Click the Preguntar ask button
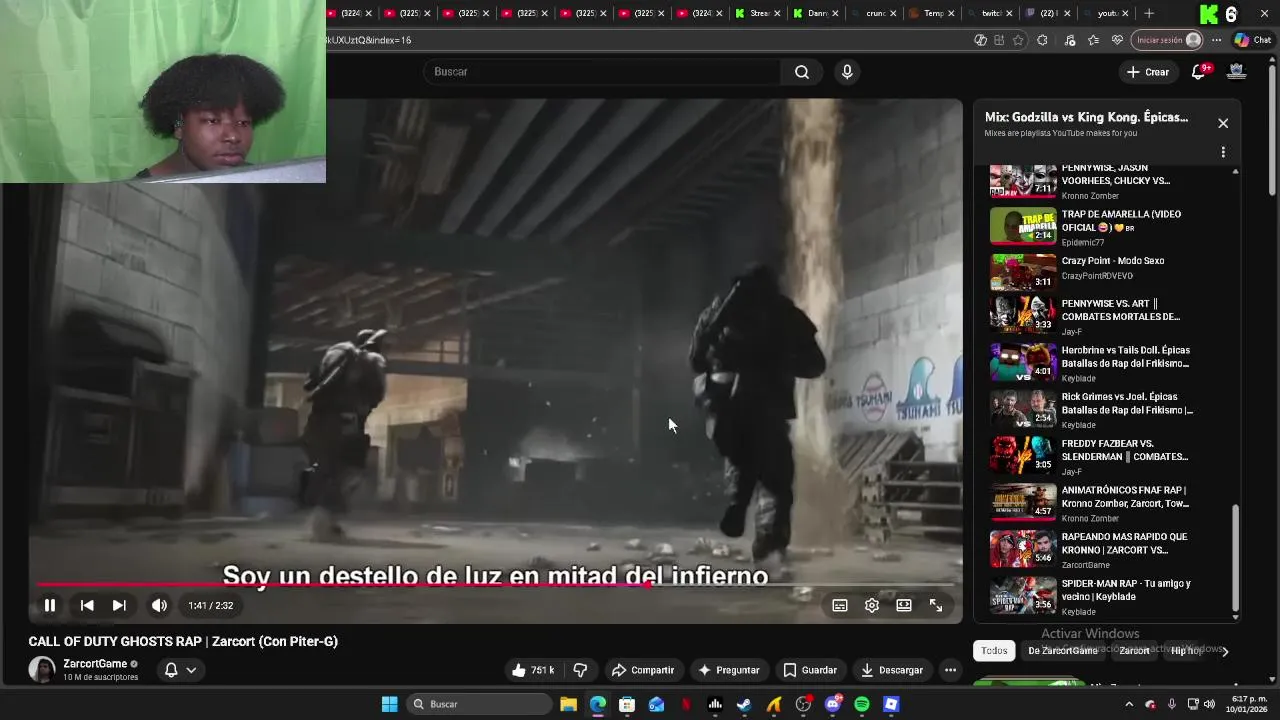The height and width of the screenshot is (720, 1280). (729, 670)
